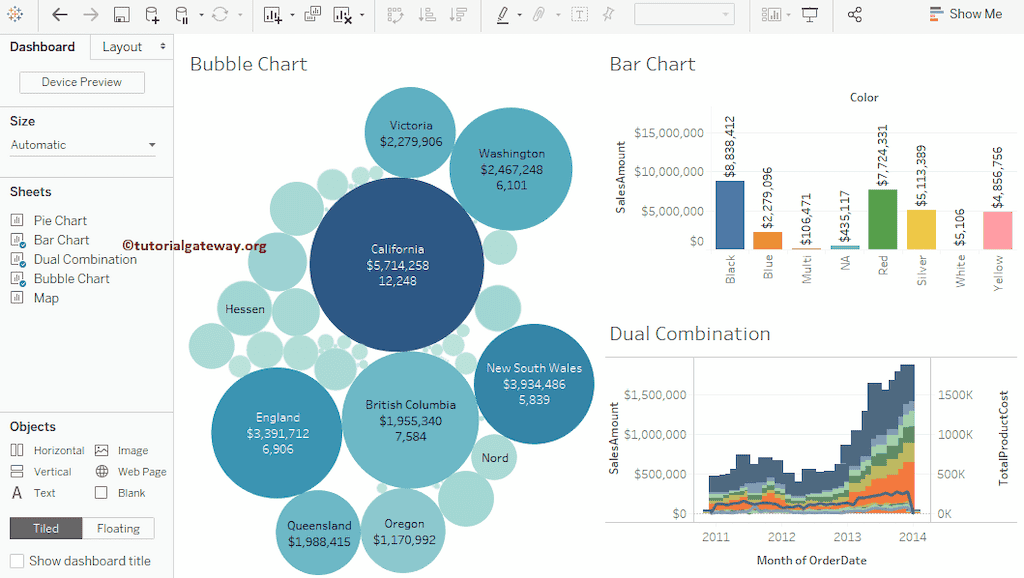
Task: Switch layout mode to Floating
Action: [118, 528]
